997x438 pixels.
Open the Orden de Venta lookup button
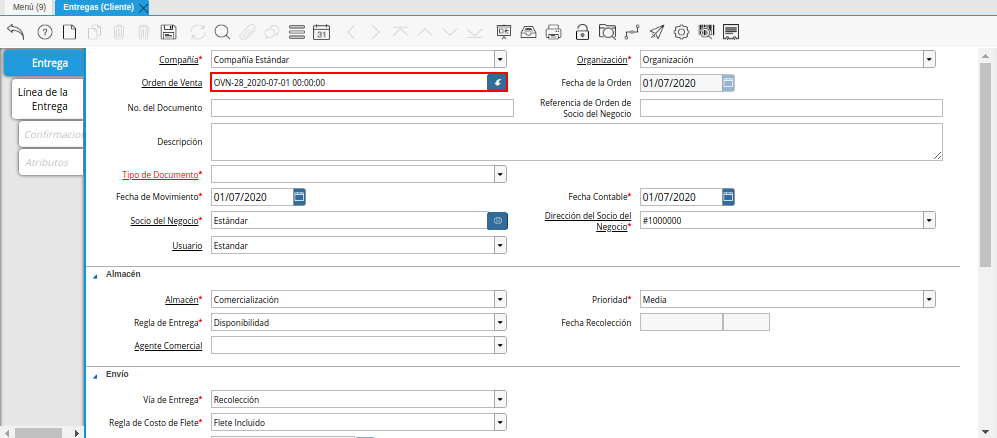[497, 83]
